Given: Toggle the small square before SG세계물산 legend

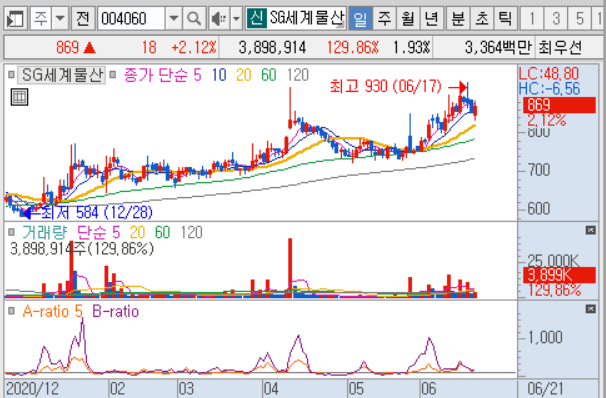Looking at the screenshot, I should click(x=11, y=74).
